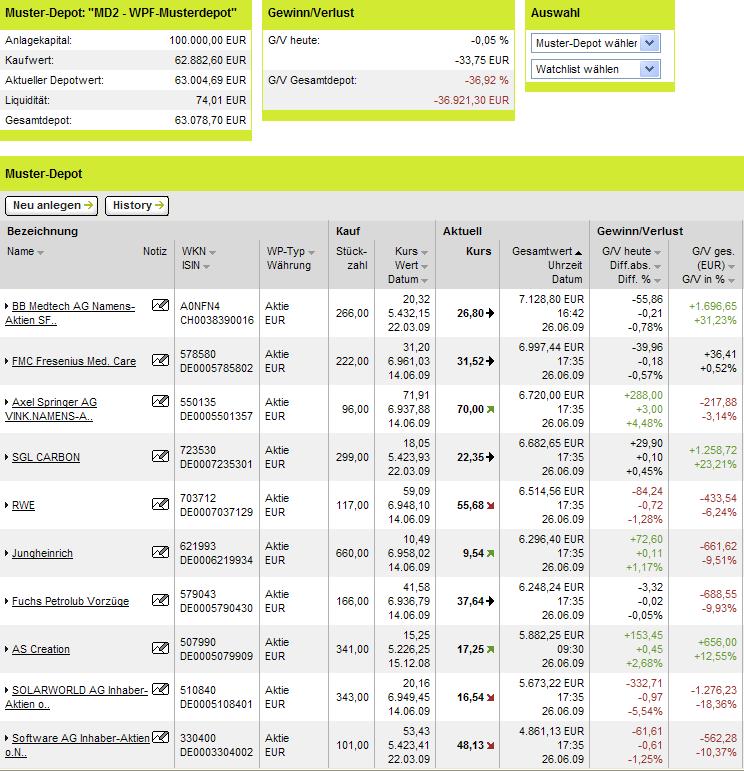The height and width of the screenshot is (771, 744).
Task: Click sideways arrow beside price 22,35
Action: [490, 457]
